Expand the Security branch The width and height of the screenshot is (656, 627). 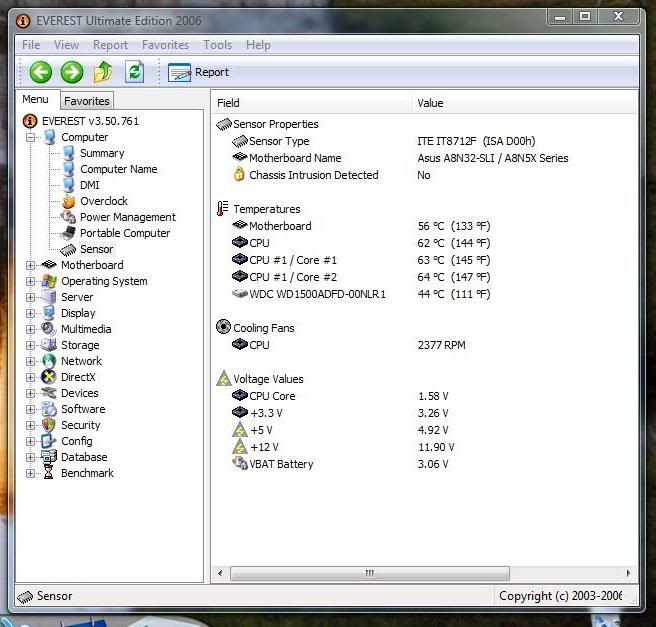click(x=30, y=425)
